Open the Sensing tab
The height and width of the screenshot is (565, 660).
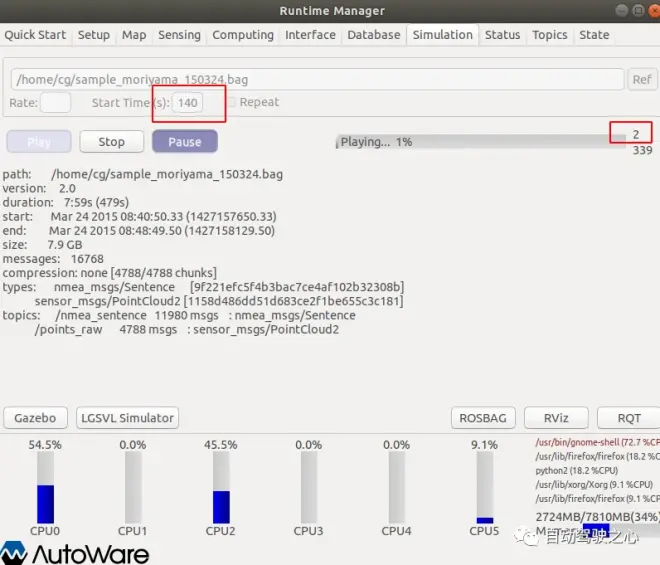click(179, 35)
